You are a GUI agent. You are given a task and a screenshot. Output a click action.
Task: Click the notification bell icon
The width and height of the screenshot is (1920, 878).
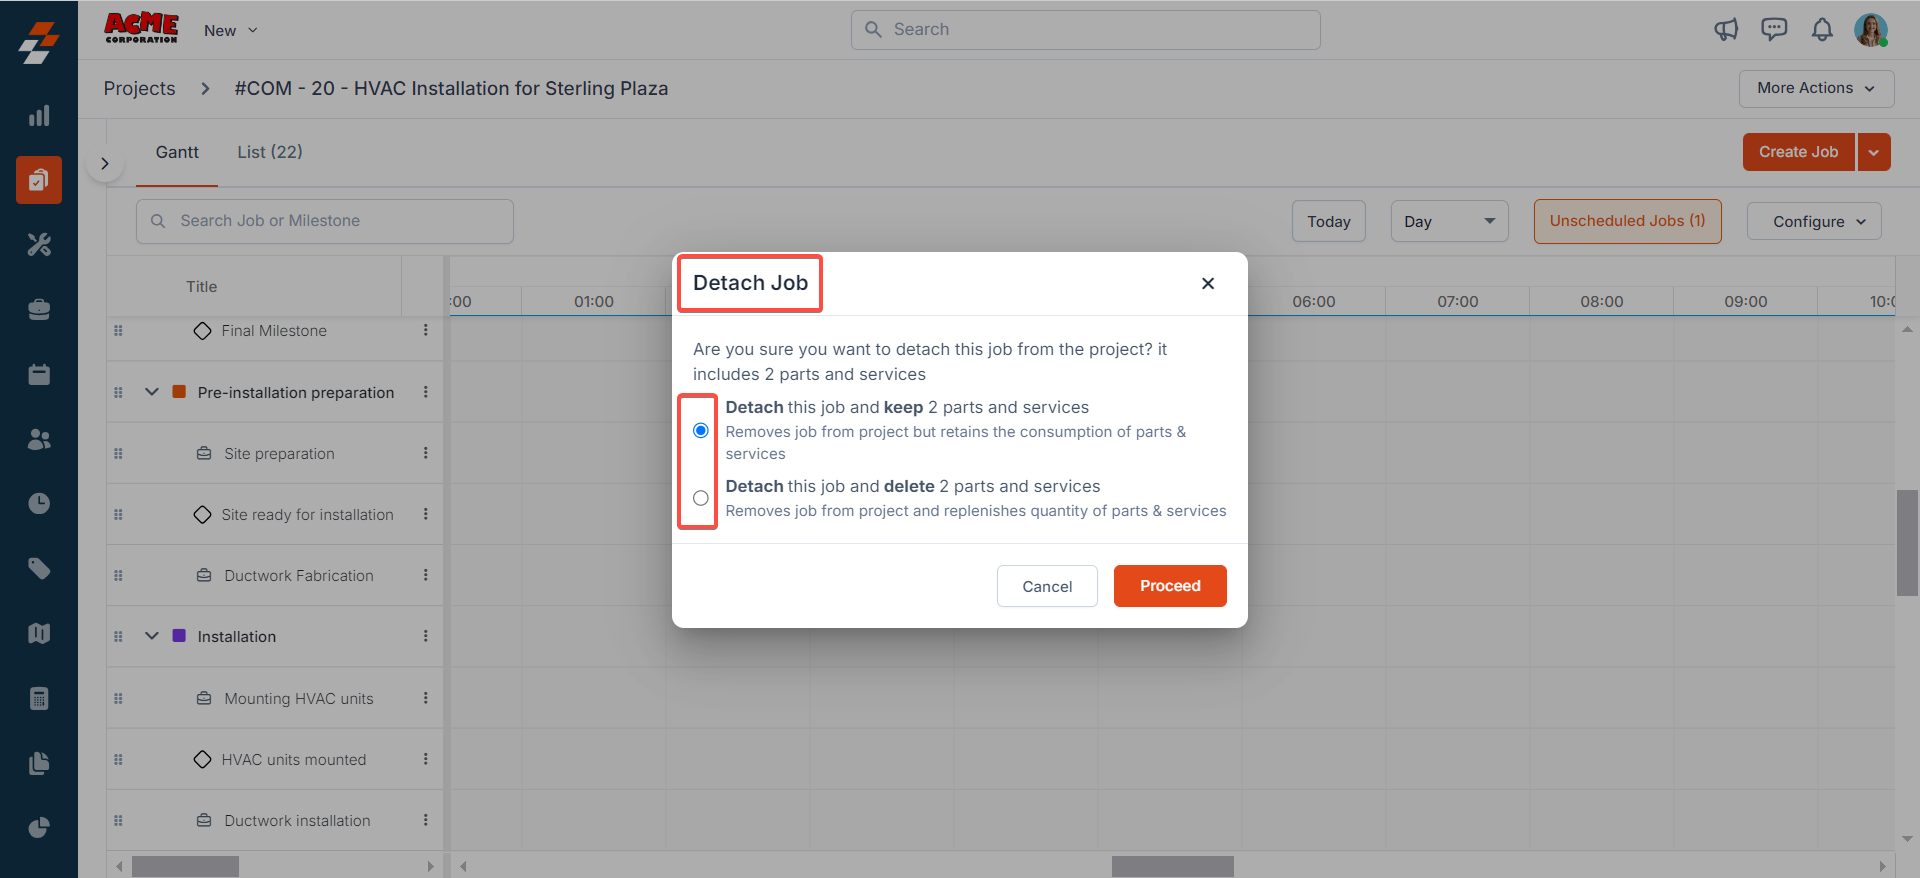tap(1822, 30)
